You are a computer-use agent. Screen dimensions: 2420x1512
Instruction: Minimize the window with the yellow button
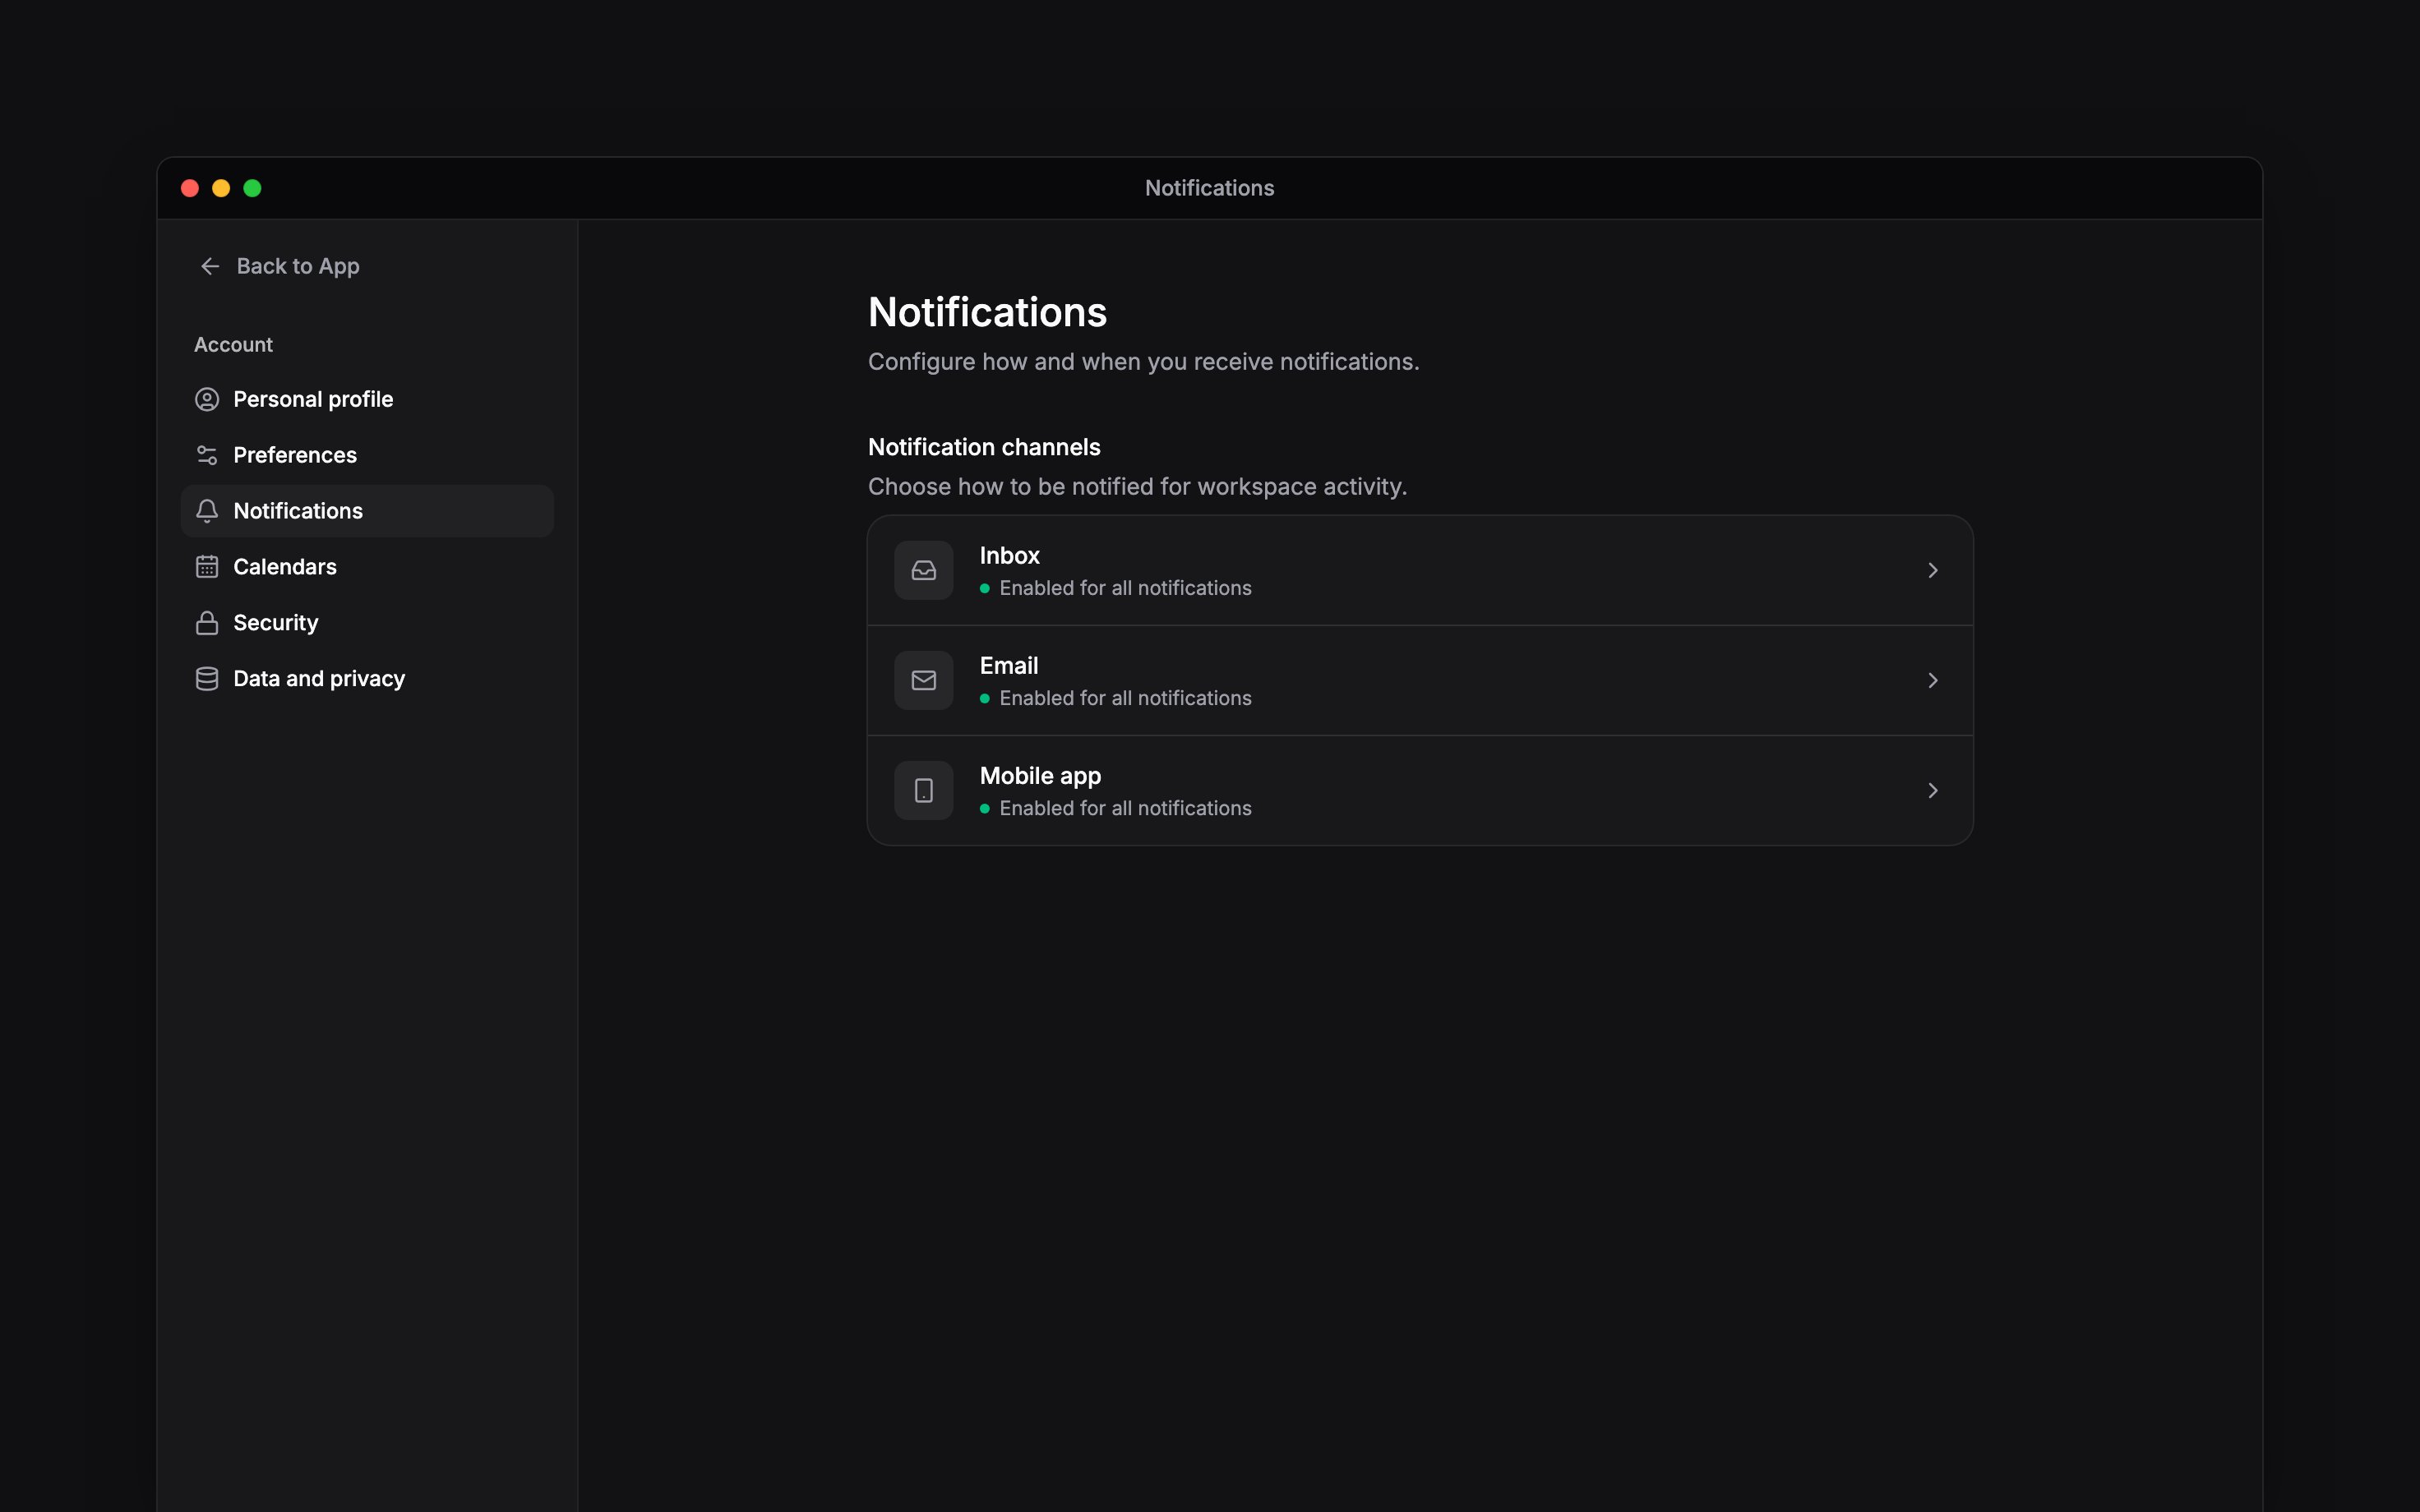[x=221, y=188]
